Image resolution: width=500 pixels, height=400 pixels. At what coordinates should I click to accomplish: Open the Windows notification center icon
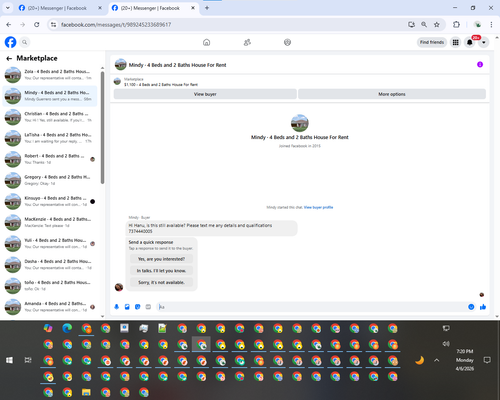(487, 360)
